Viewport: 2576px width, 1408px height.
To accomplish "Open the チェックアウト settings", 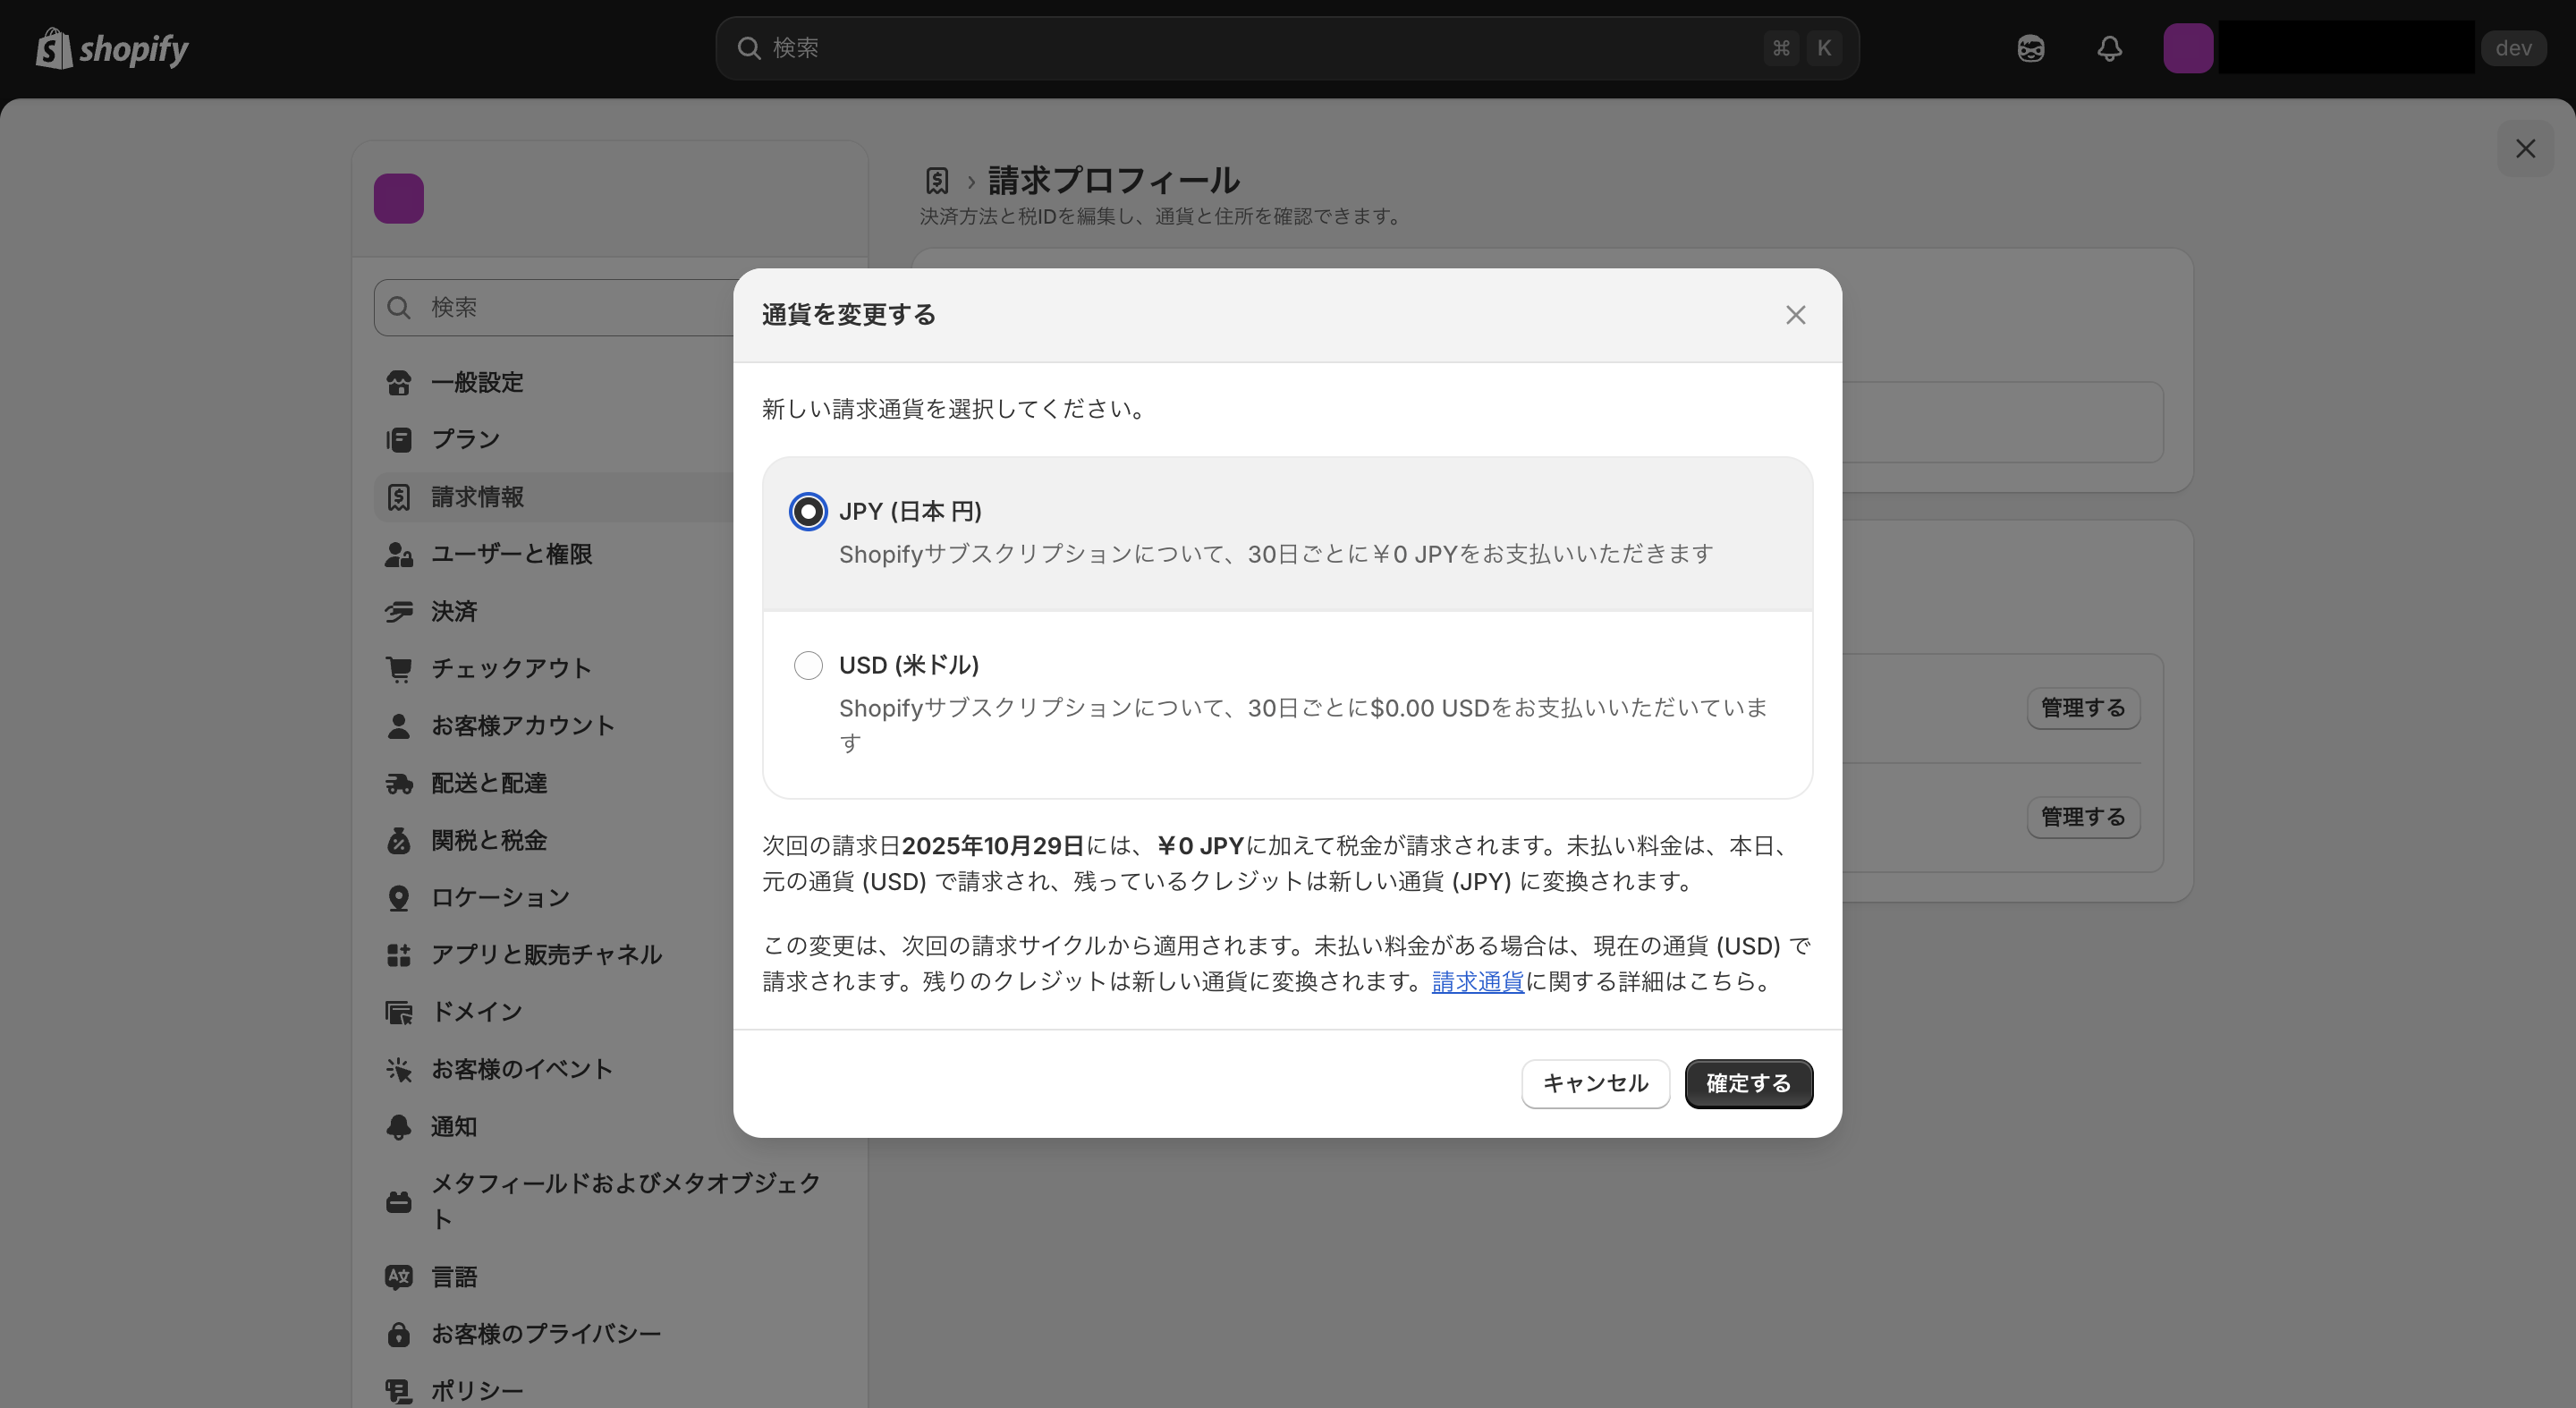I will [x=511, y=668].
